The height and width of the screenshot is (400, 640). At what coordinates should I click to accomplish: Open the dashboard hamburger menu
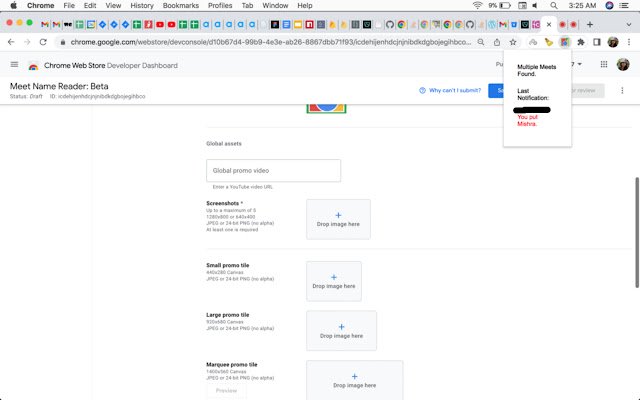pyautogui.click(x=14, y=64)
